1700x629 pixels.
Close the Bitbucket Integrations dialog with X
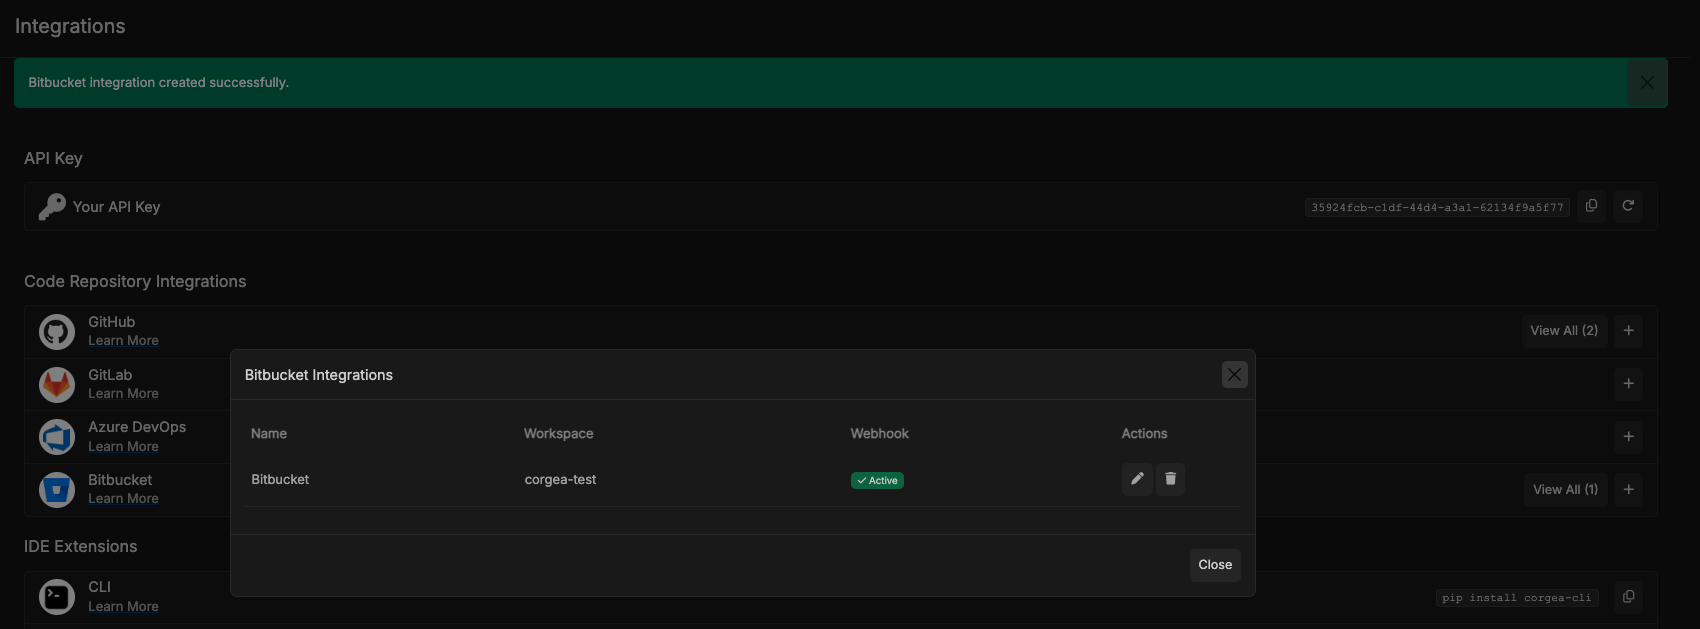(1234, 374)
